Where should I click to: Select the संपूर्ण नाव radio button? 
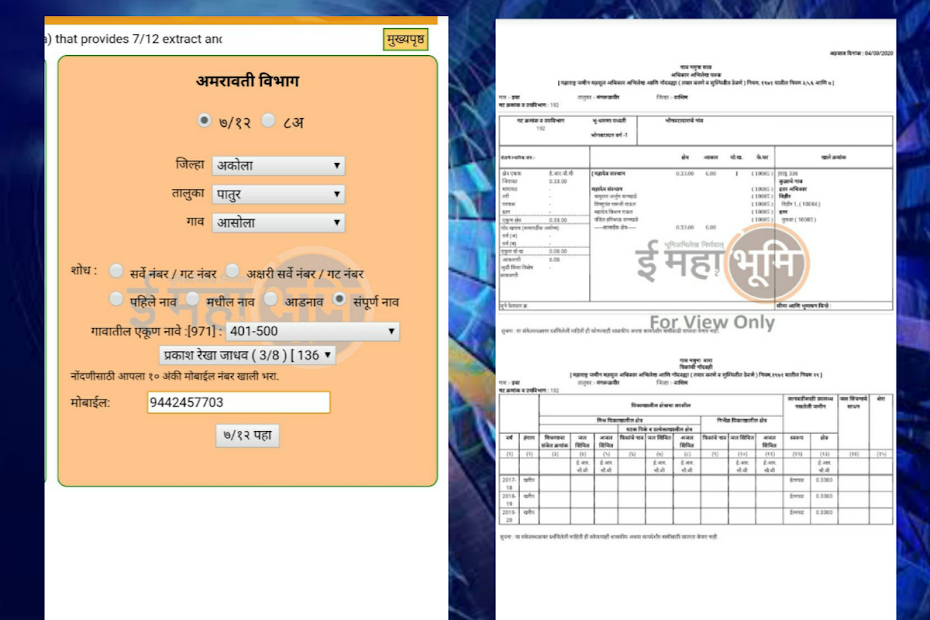(339, 298)
